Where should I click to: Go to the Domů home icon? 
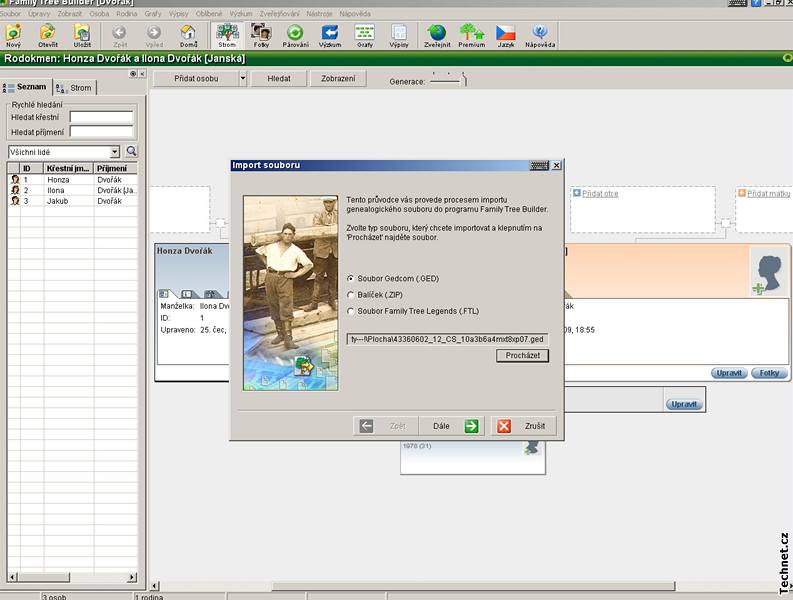pyautogui.click(x=188, y=34)
